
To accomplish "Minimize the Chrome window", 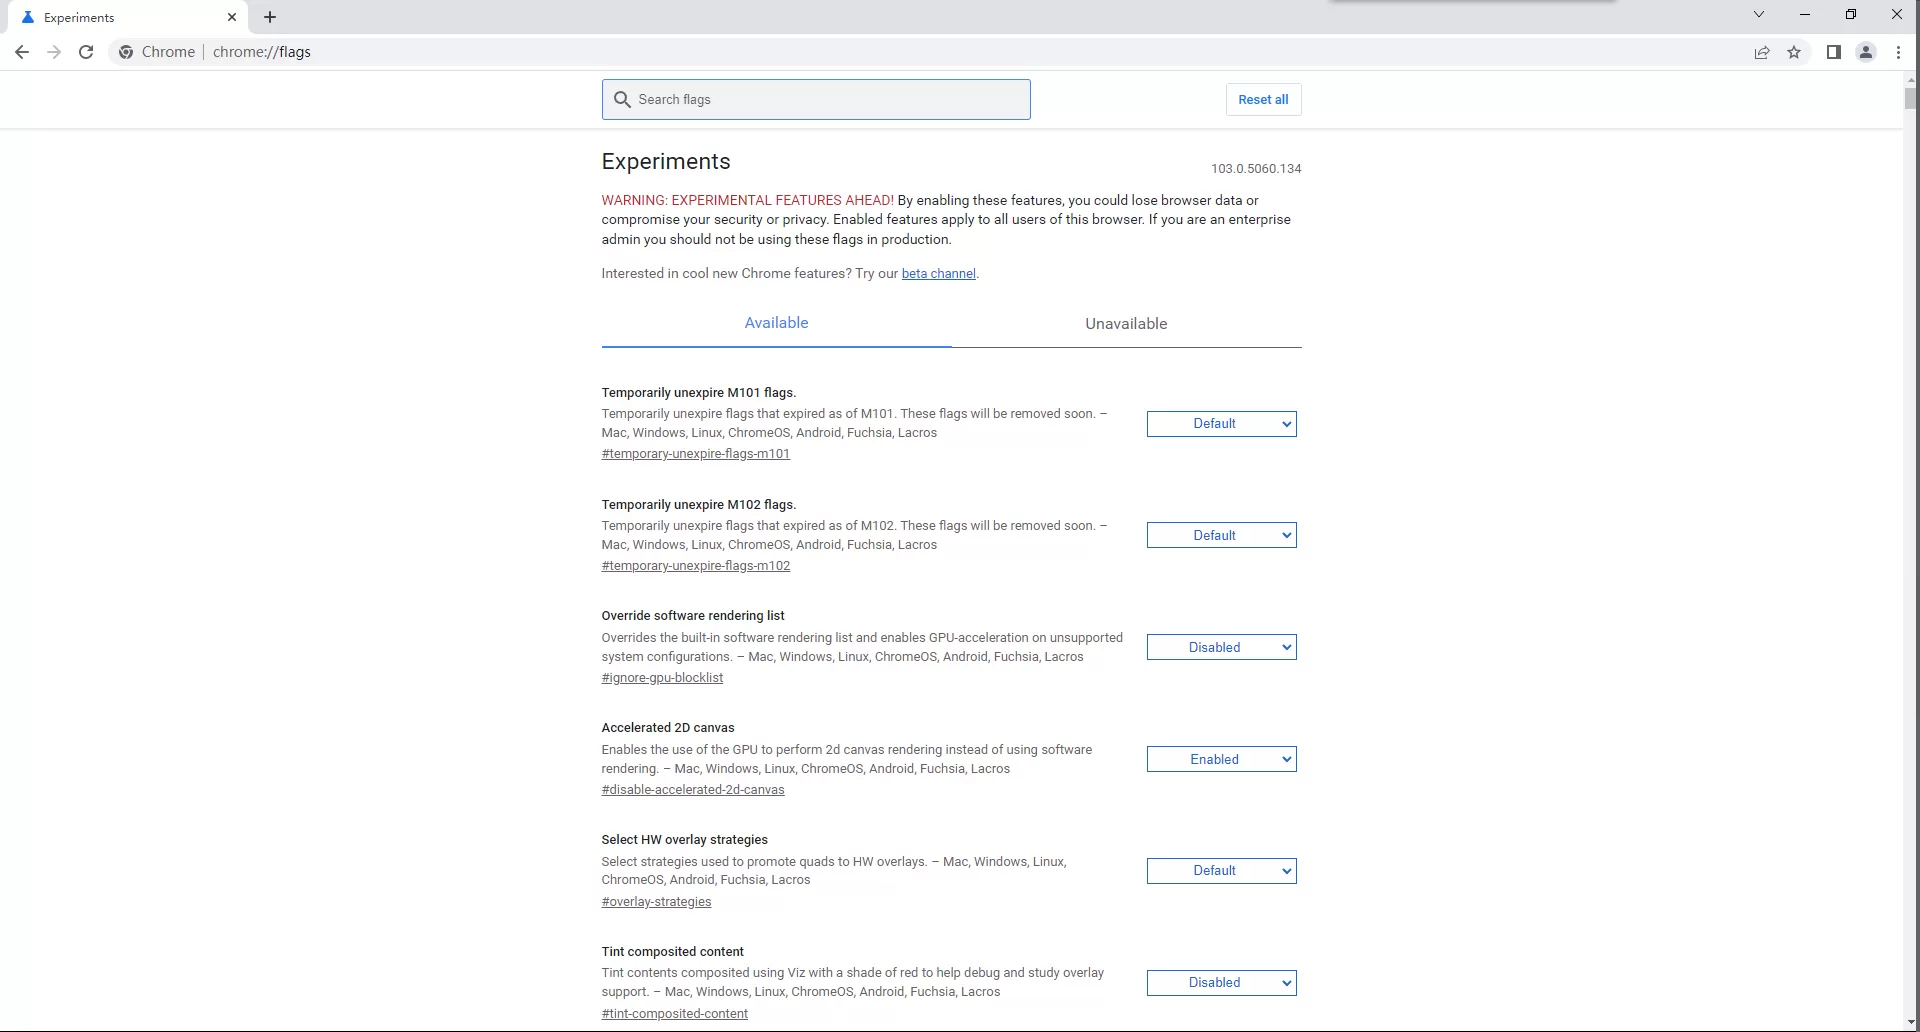I will click(1805, 14).
